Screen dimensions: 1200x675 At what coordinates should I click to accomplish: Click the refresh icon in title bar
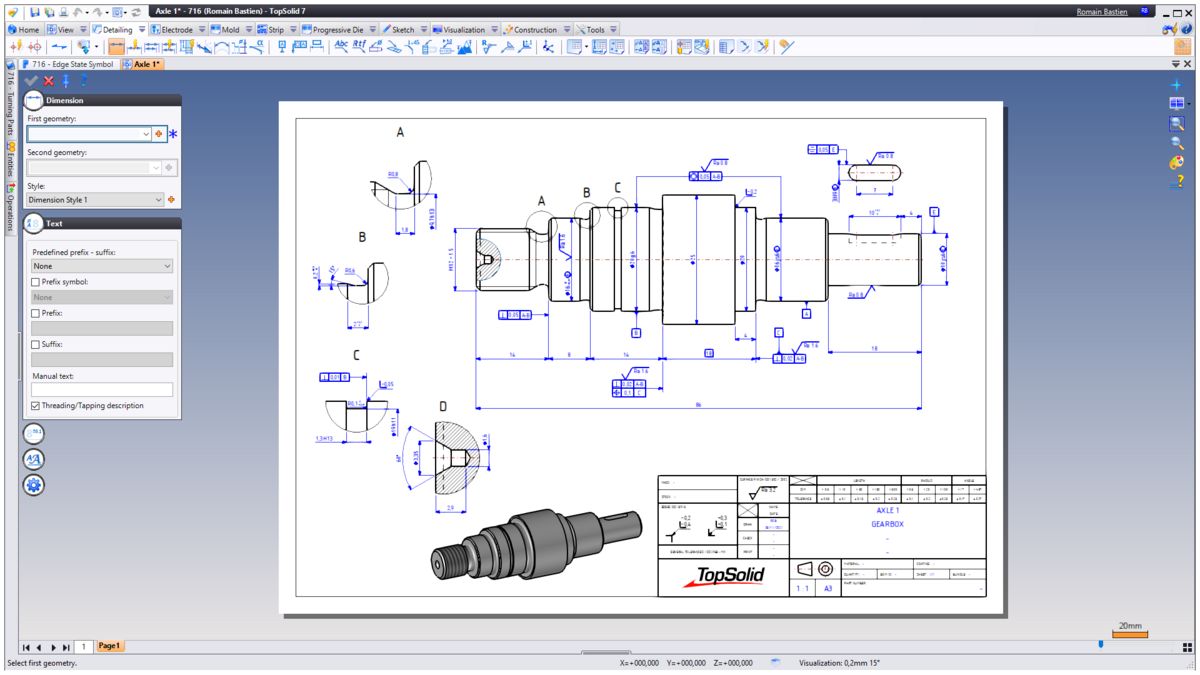click(135, 12)
